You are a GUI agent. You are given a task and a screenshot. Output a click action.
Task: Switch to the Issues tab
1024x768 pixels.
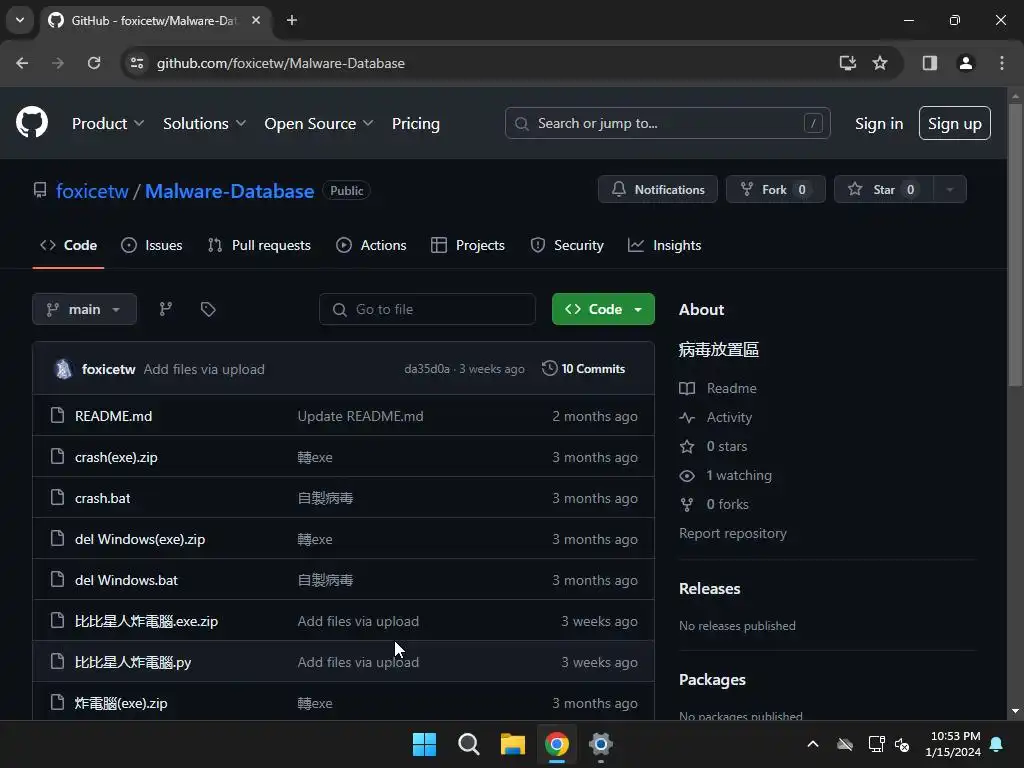152,245
